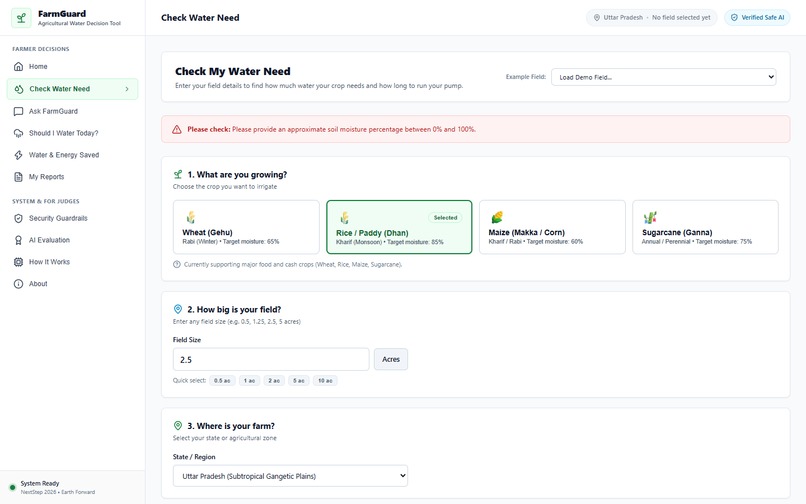Click the green pin icon beside Where is your farm

178,426
